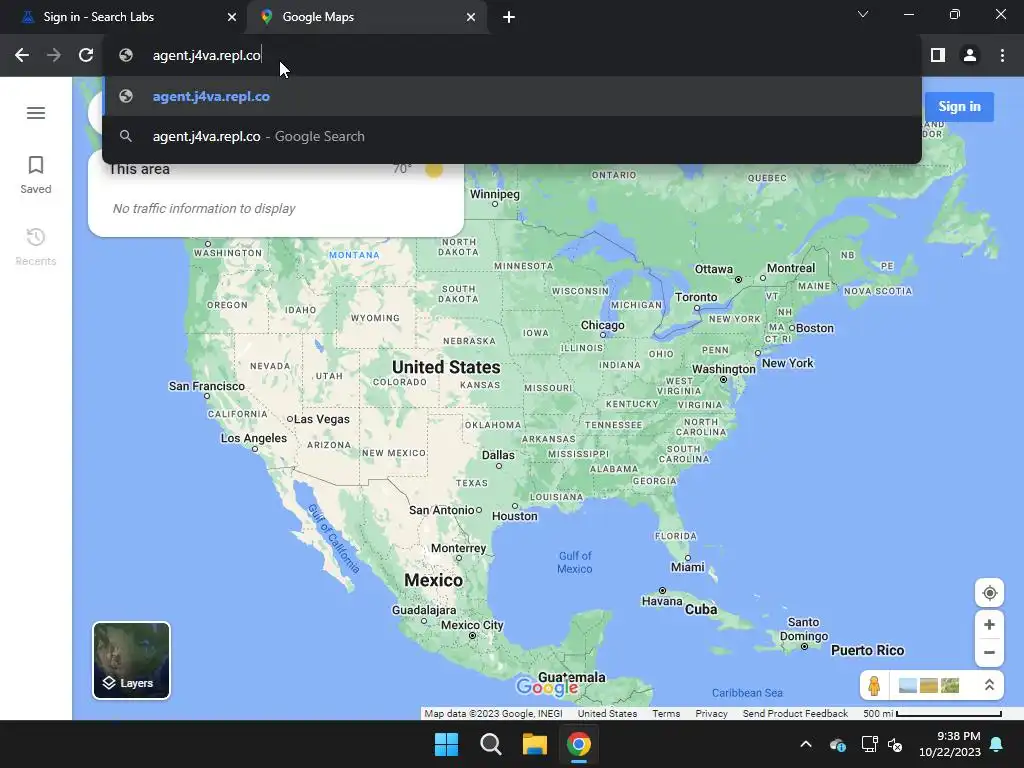Click Send Product Feedback link

(795, 714)
